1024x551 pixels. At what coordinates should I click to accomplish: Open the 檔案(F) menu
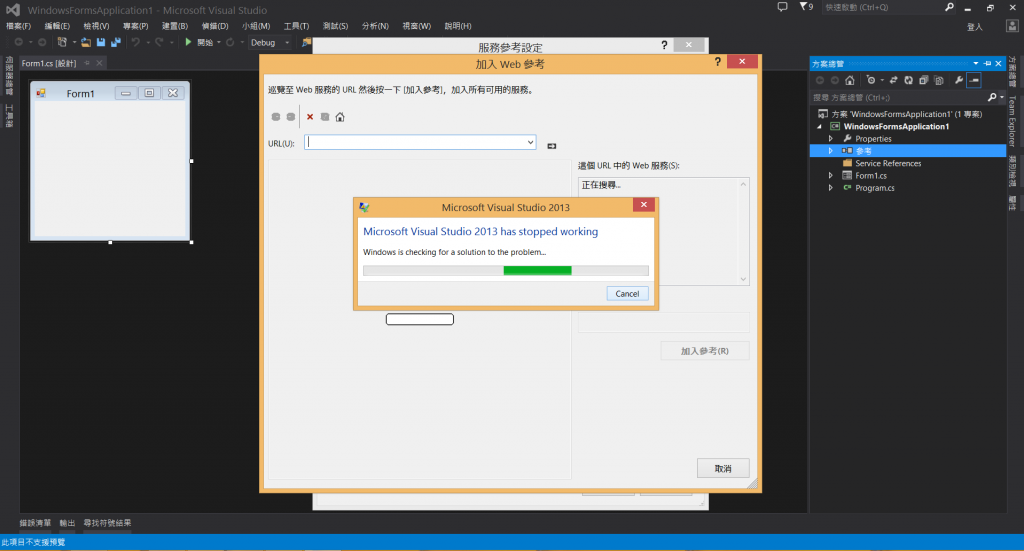[x=18, y=26]
